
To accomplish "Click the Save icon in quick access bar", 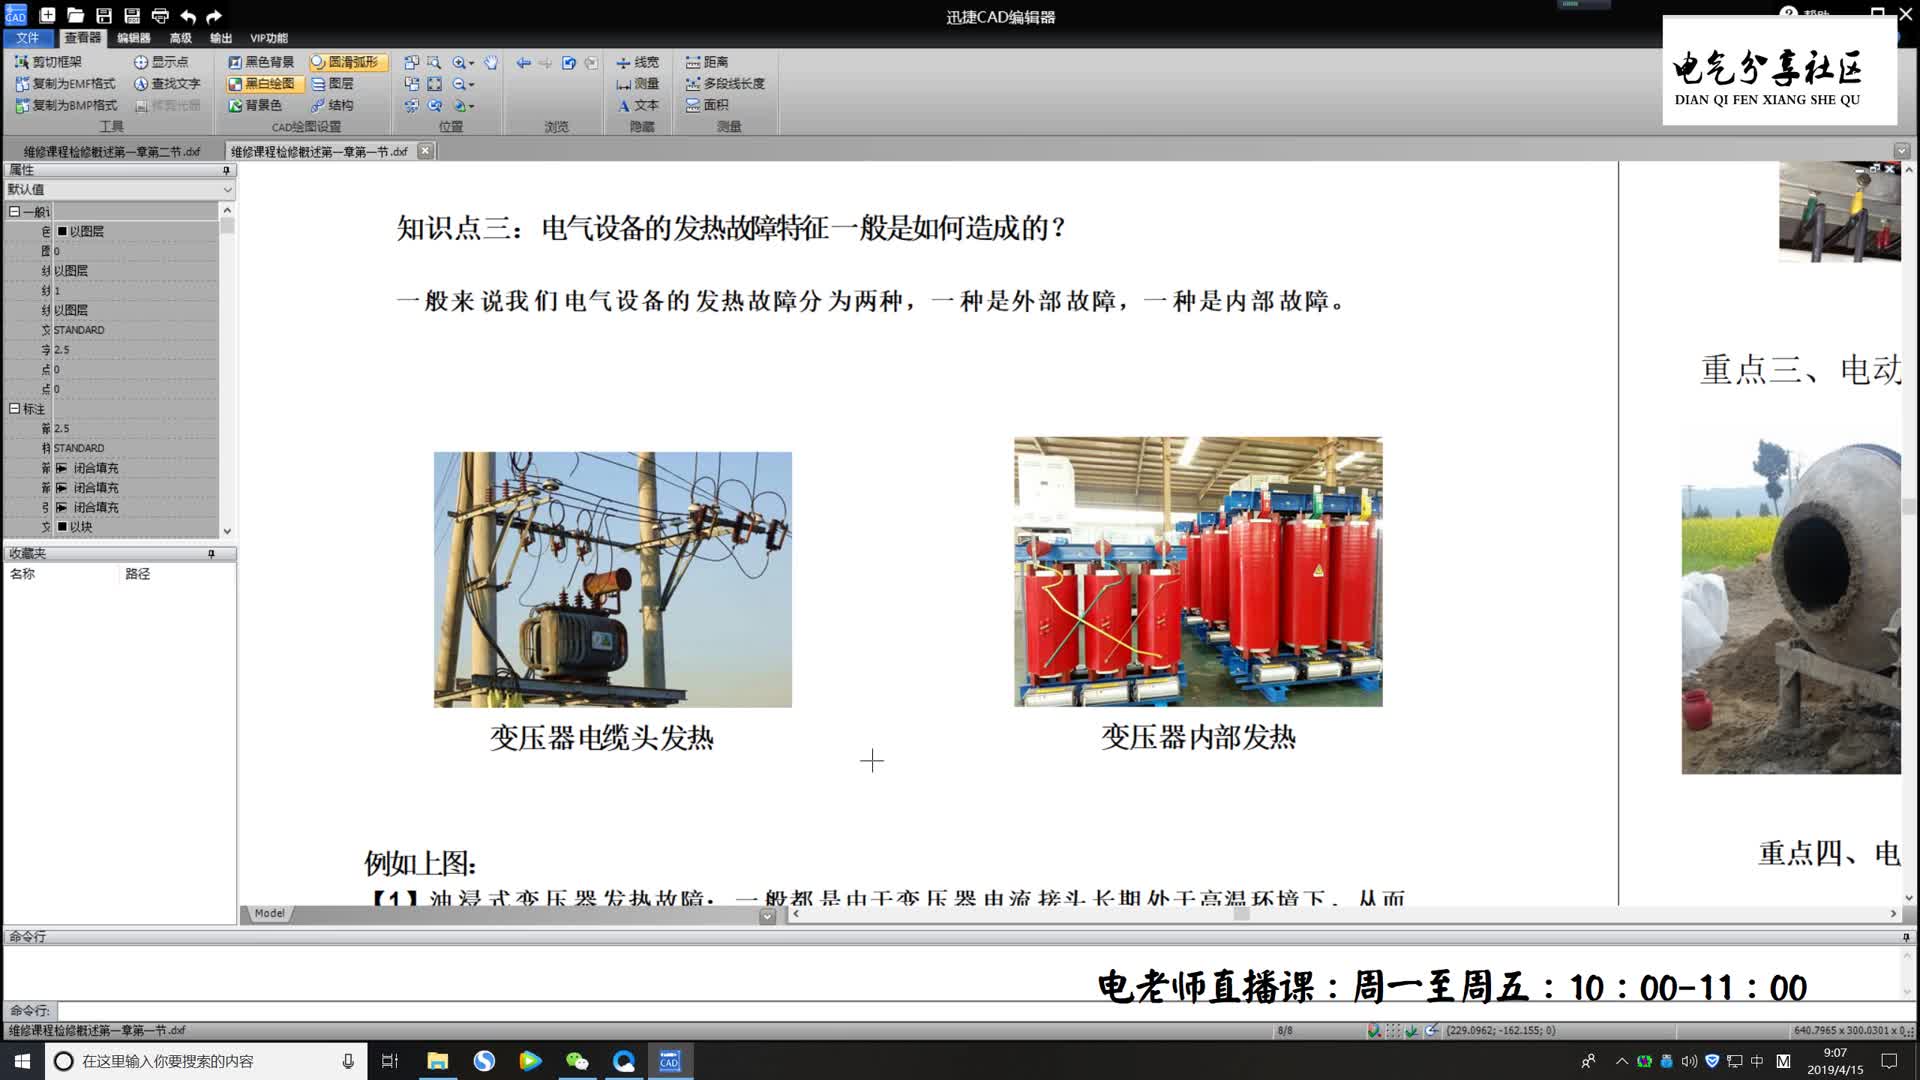I will point(103,16).
